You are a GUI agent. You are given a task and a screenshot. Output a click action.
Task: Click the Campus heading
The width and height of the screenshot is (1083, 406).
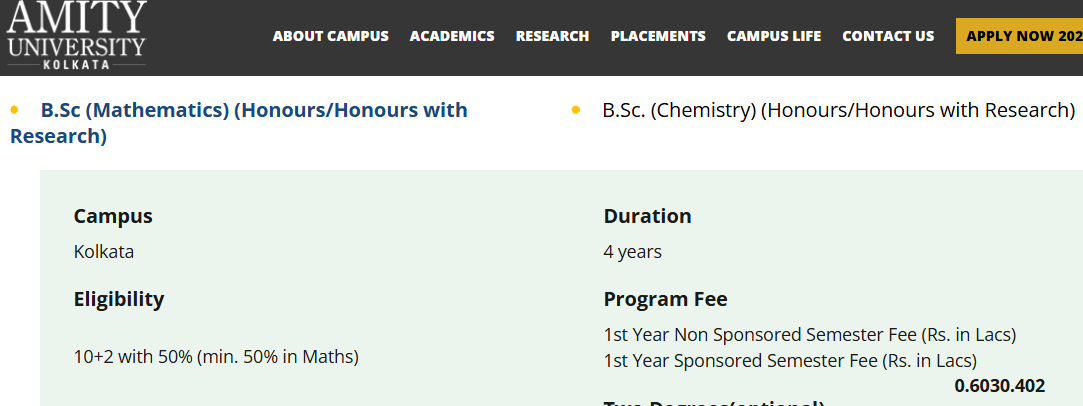pyautogui.click(x=113, y=216)
